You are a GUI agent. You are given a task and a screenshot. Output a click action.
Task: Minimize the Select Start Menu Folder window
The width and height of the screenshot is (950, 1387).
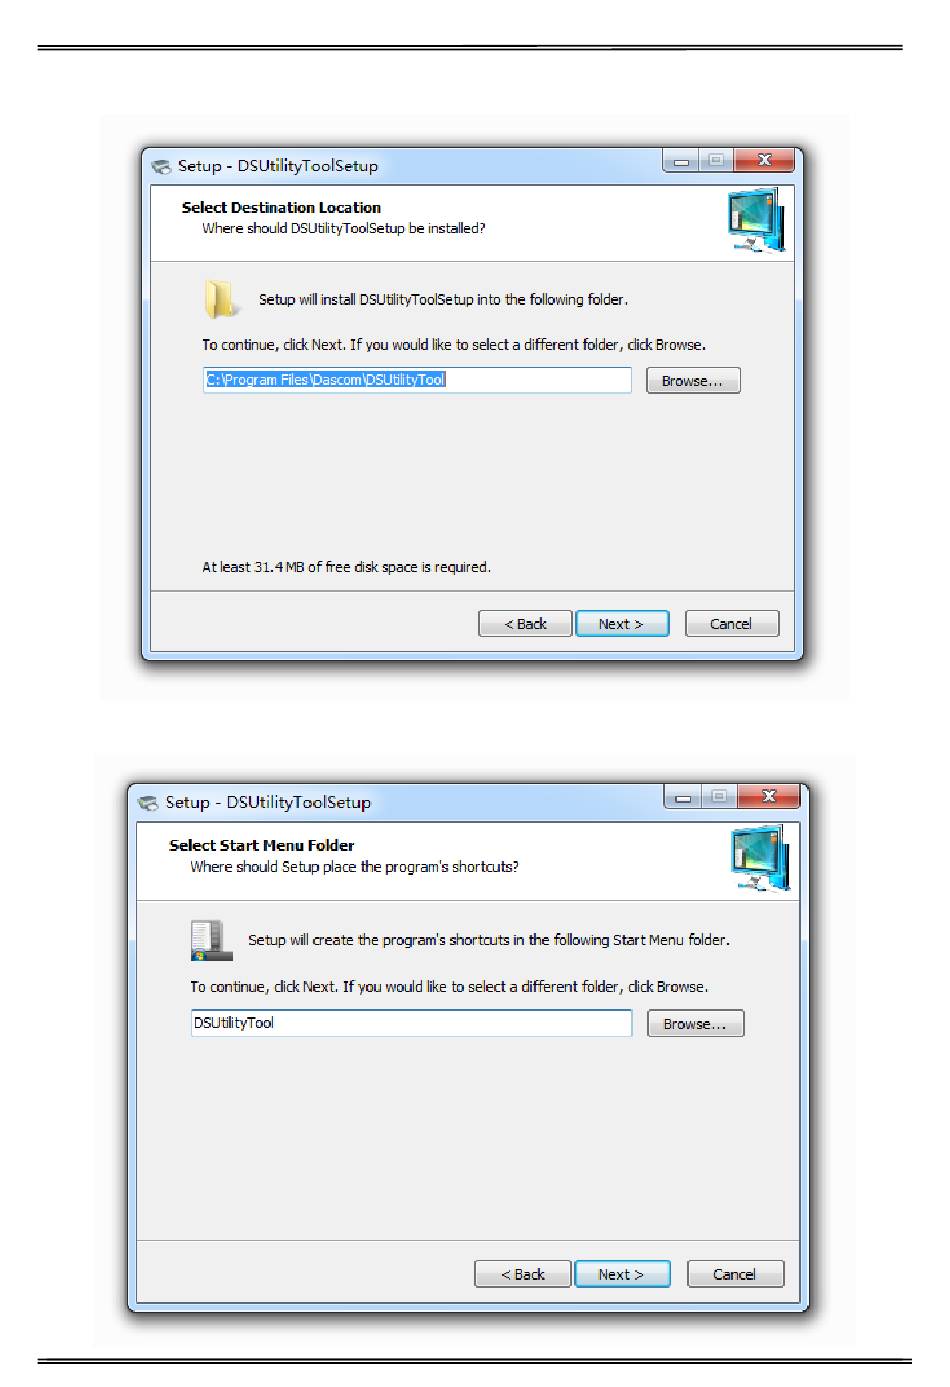click(x=683, y=797)
